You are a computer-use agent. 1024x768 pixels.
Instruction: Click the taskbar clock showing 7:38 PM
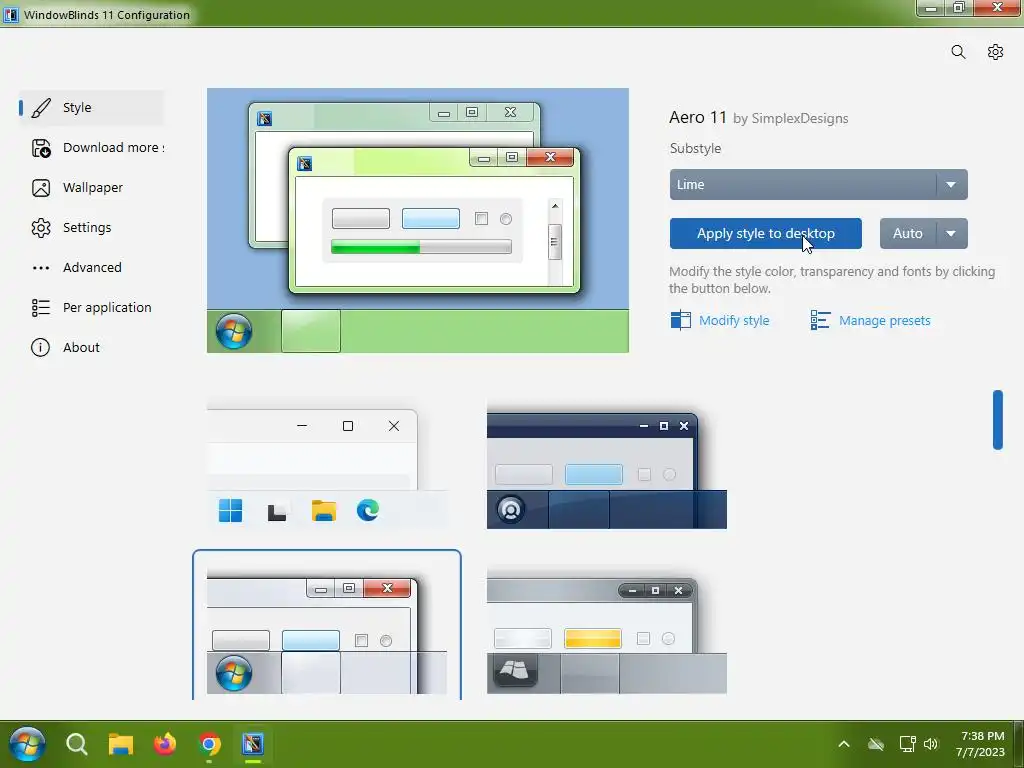pos(981,744)
